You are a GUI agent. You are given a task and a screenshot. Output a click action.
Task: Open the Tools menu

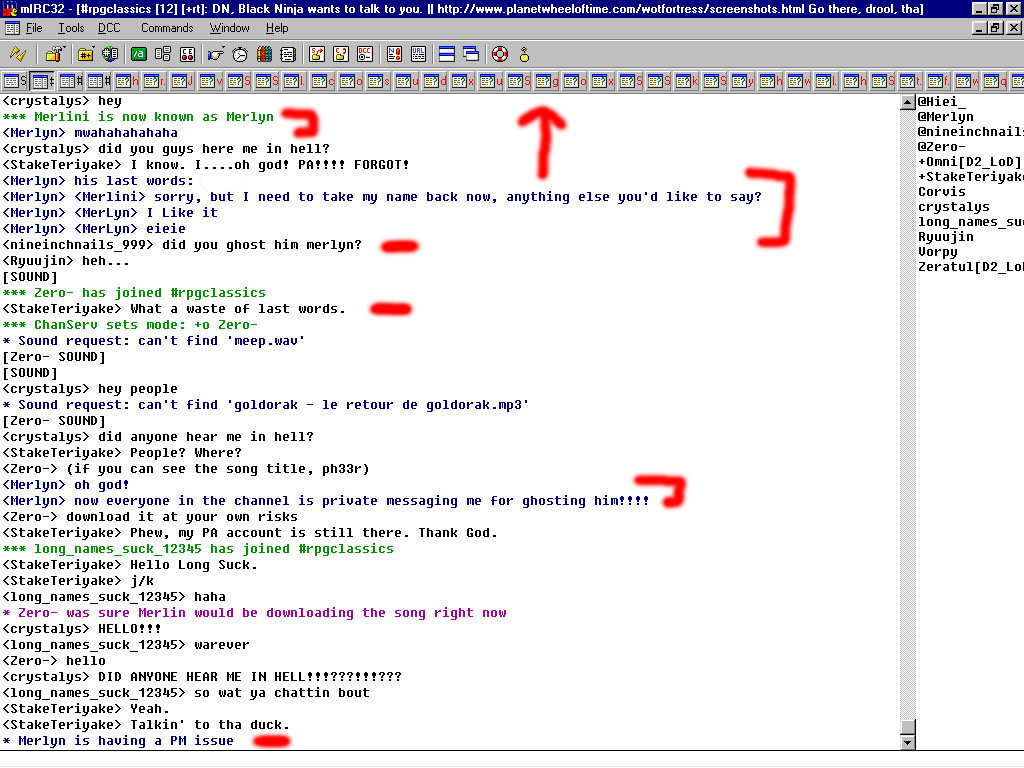tap(71, 28)
